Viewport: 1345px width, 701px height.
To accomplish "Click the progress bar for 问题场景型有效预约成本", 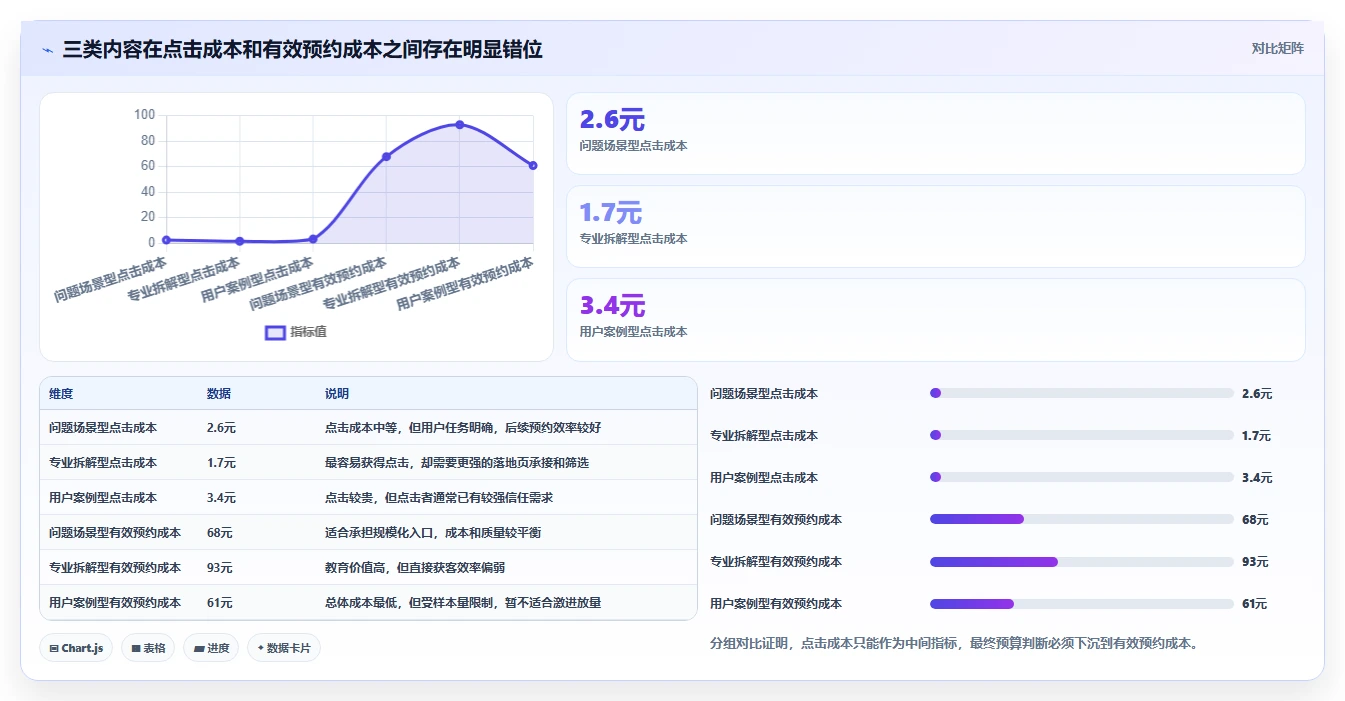I will coord(1082,519).
